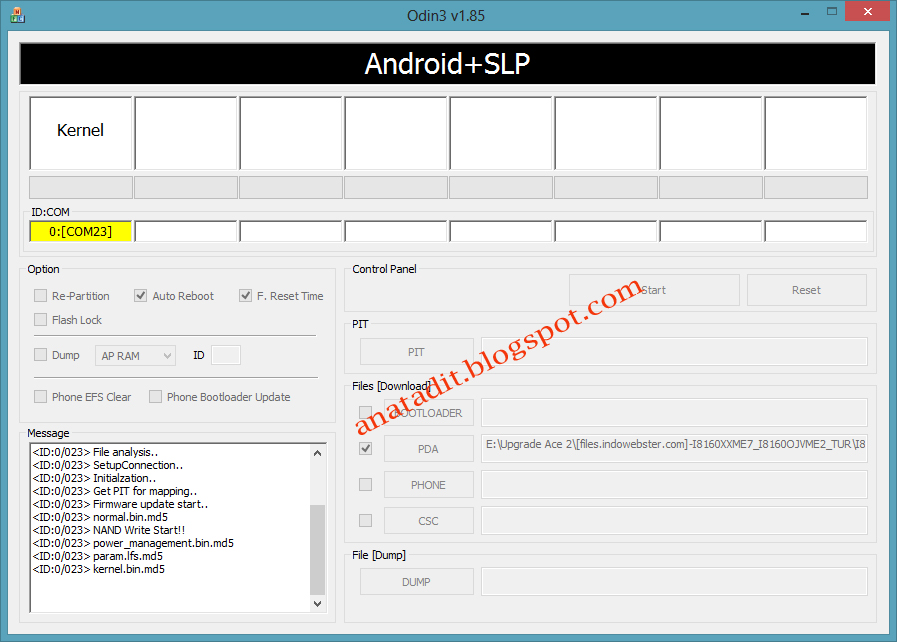Click the 'Firmware update start..' log line
This screenshot has width=897, height=642.
point(120,504)
